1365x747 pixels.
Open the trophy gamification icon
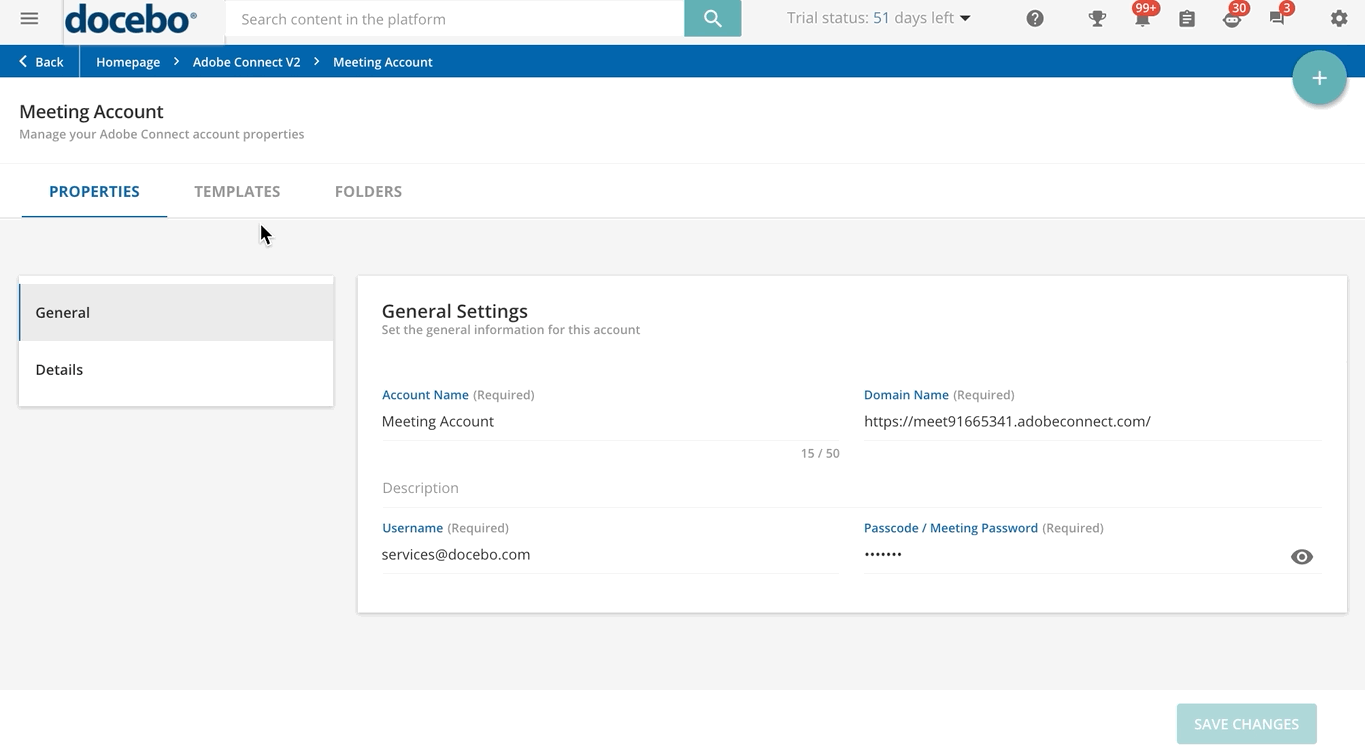click(x=1097, y=18)
